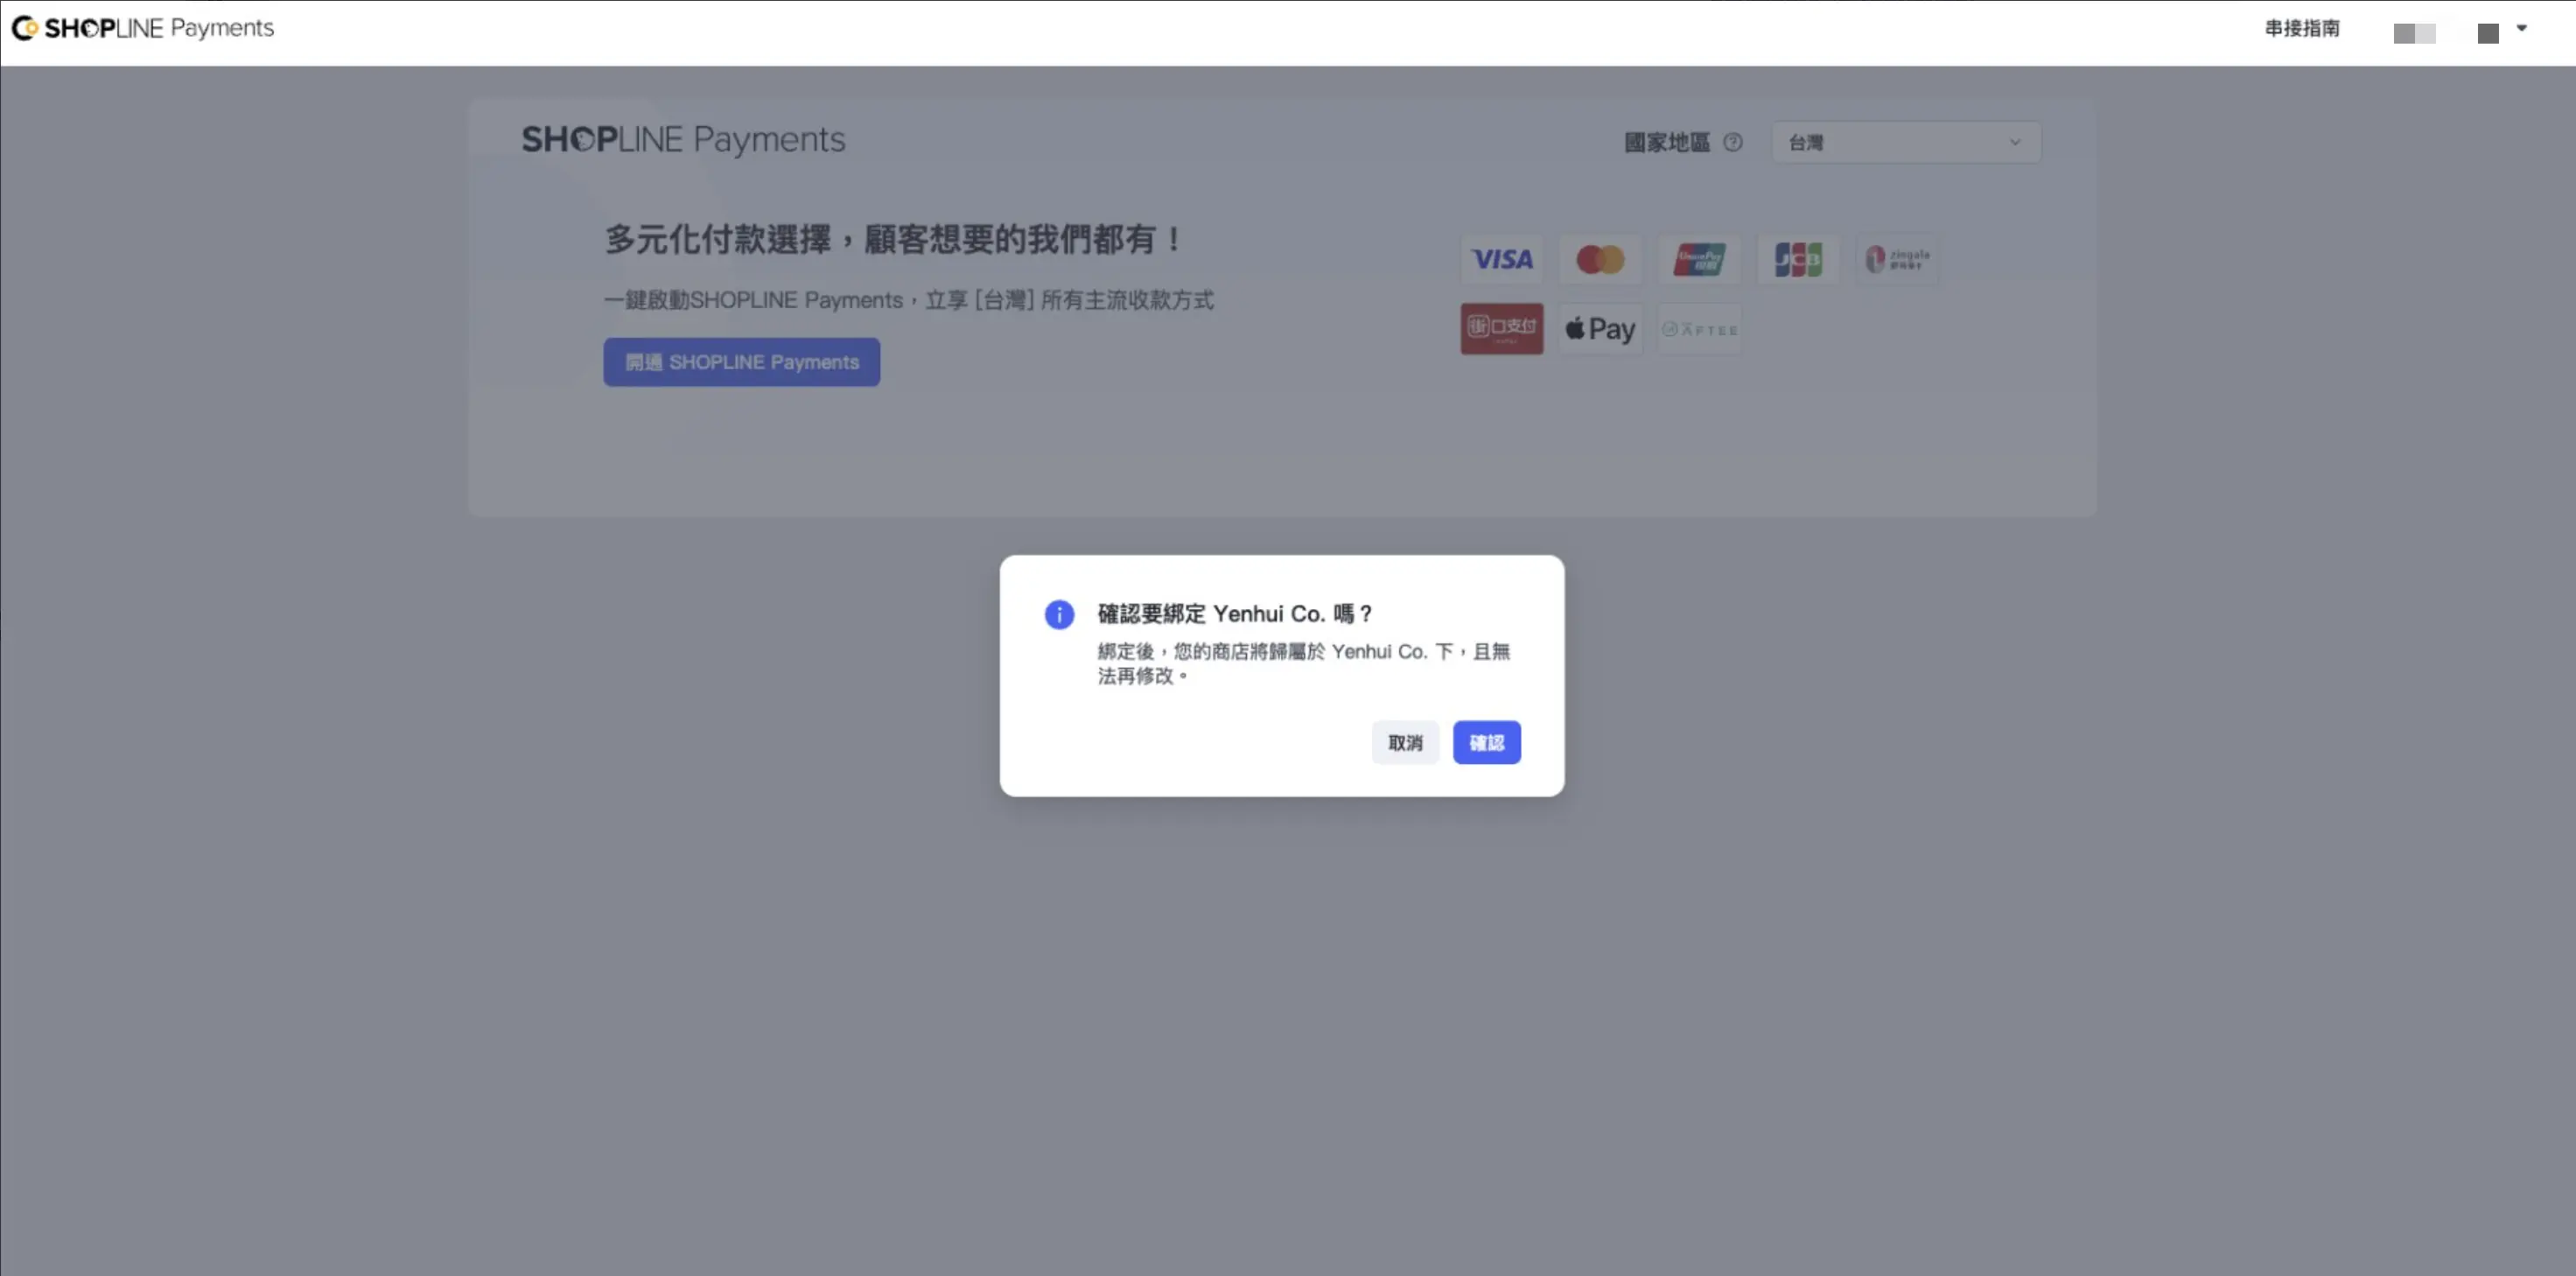Click the 開通 SHOPLINE Payments button
Screen dimensions: 2576x1276
[741, 362]
